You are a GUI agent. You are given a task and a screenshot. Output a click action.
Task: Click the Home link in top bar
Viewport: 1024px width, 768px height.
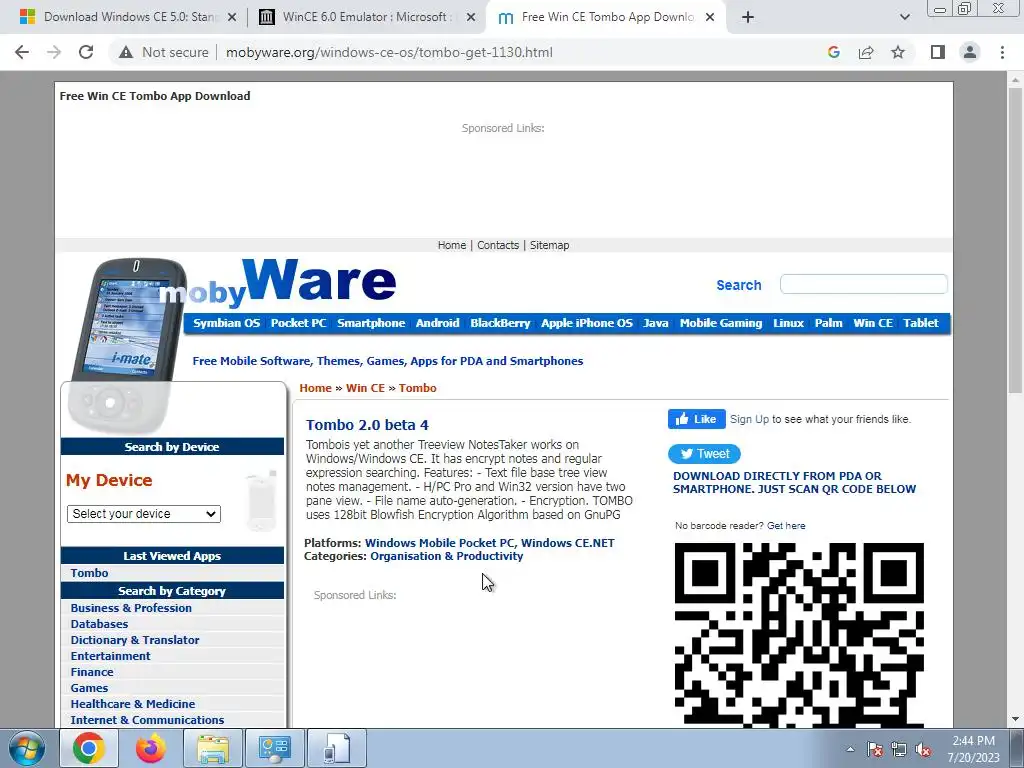tap(451, 245)
